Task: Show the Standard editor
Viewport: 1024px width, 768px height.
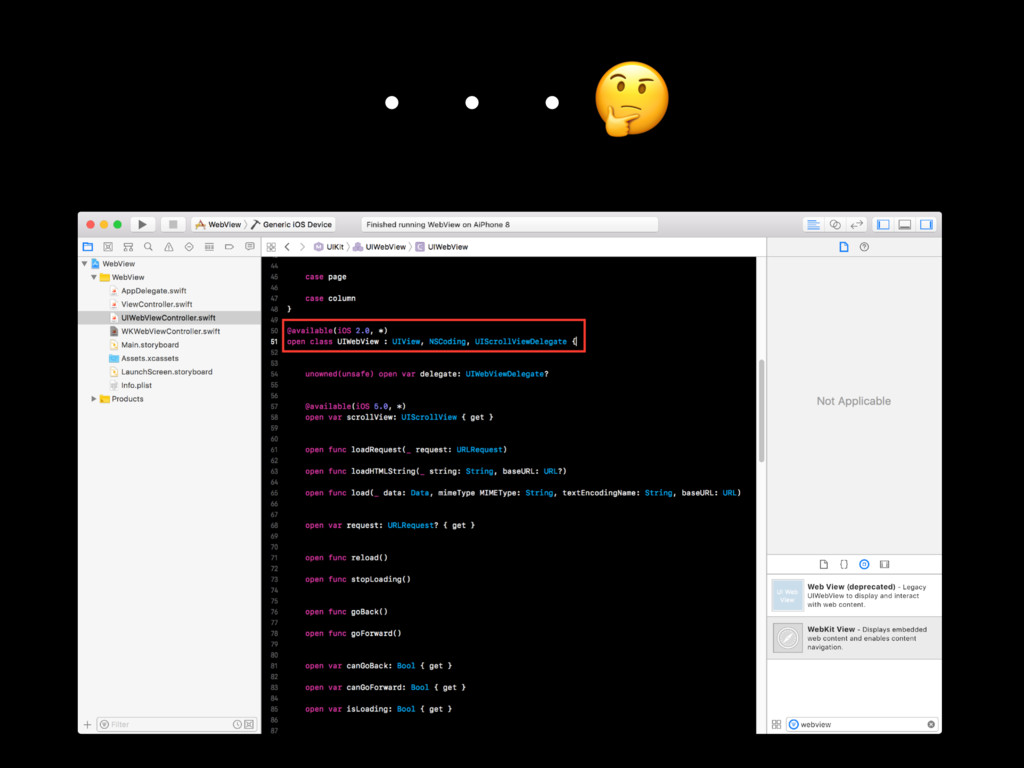Action: pyautogui.click(x=813, y=224)
